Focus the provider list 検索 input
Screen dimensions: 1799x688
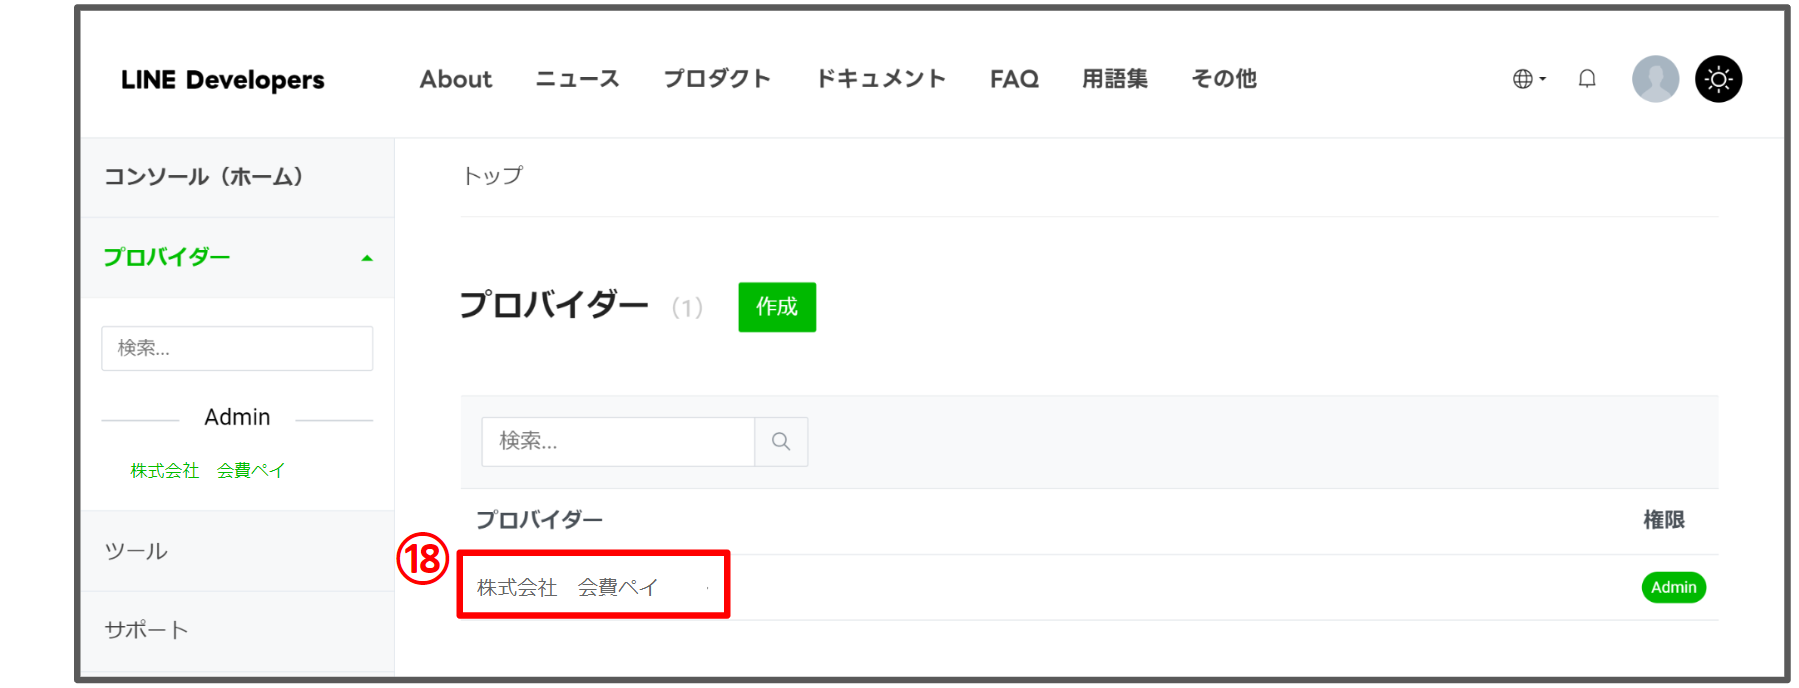pos(617,442)
